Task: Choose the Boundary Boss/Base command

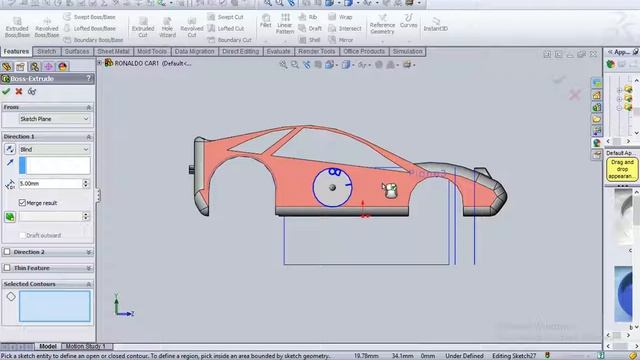Action: click(x=93, y=40)
